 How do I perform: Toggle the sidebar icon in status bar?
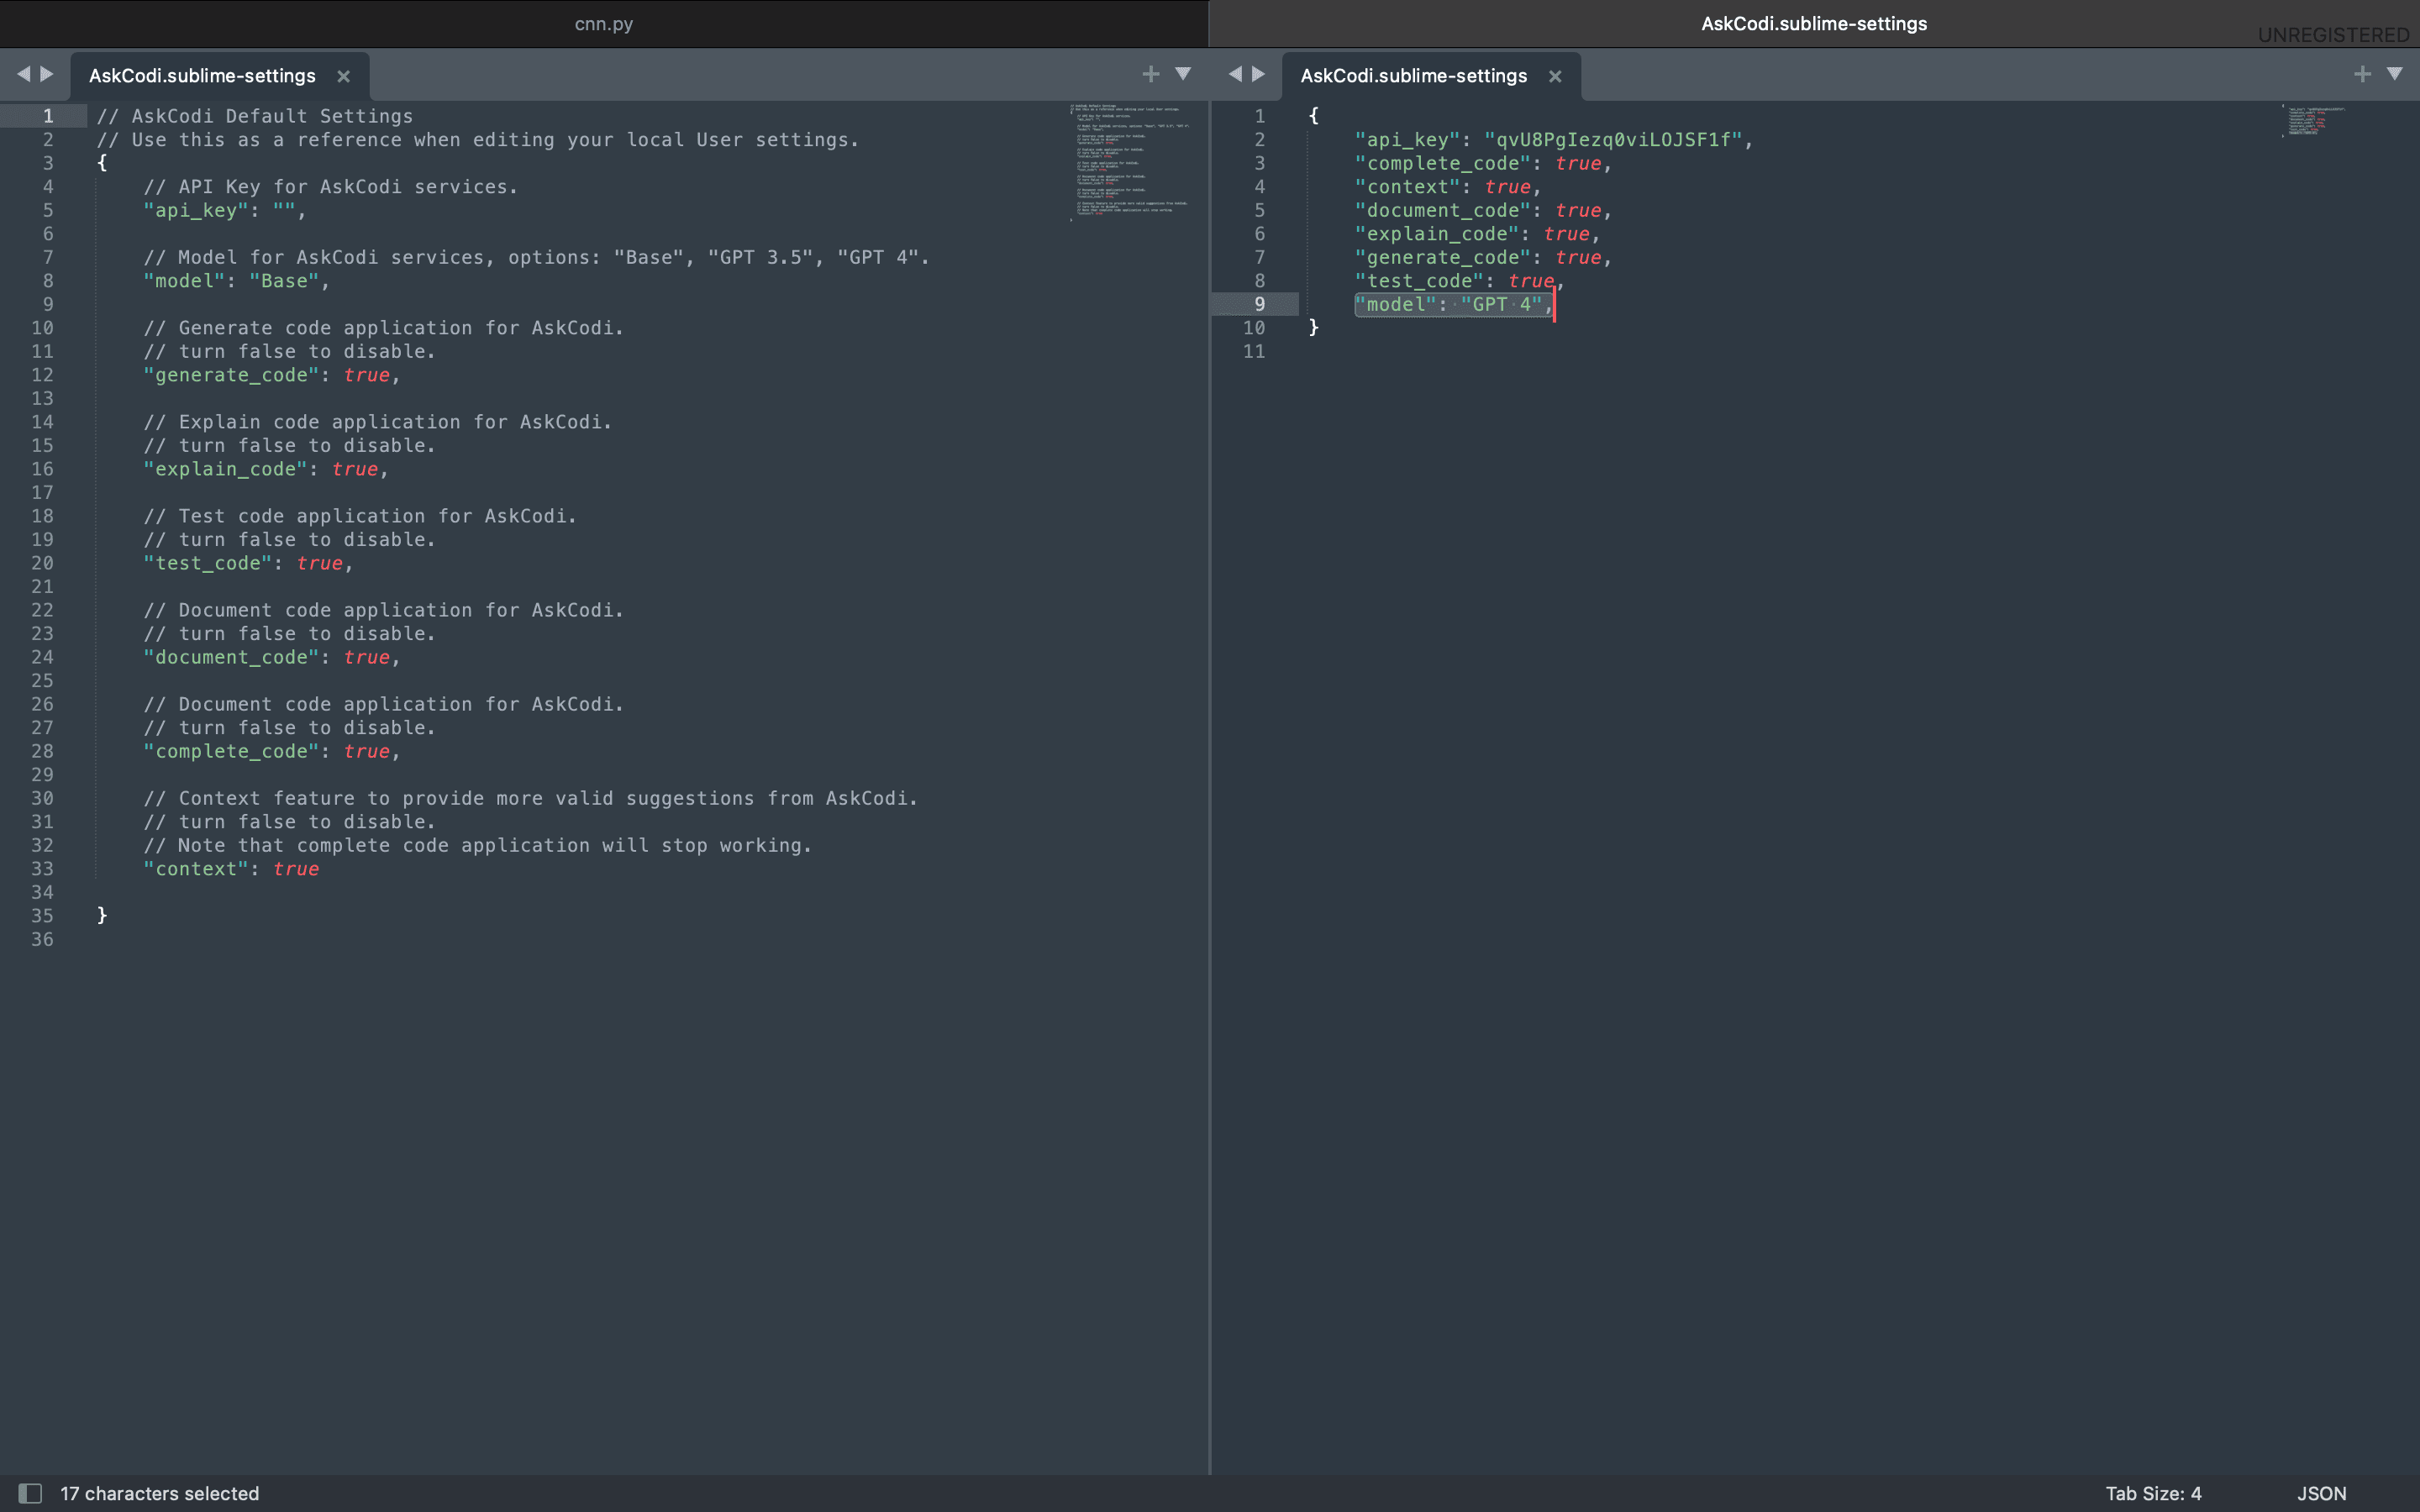(30, 1493)
